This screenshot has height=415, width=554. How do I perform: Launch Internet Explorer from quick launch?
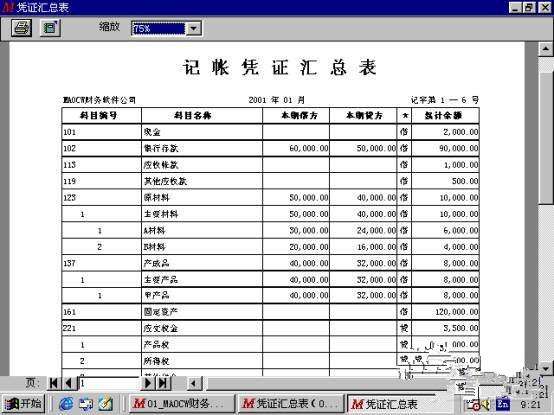coord(66,404)
